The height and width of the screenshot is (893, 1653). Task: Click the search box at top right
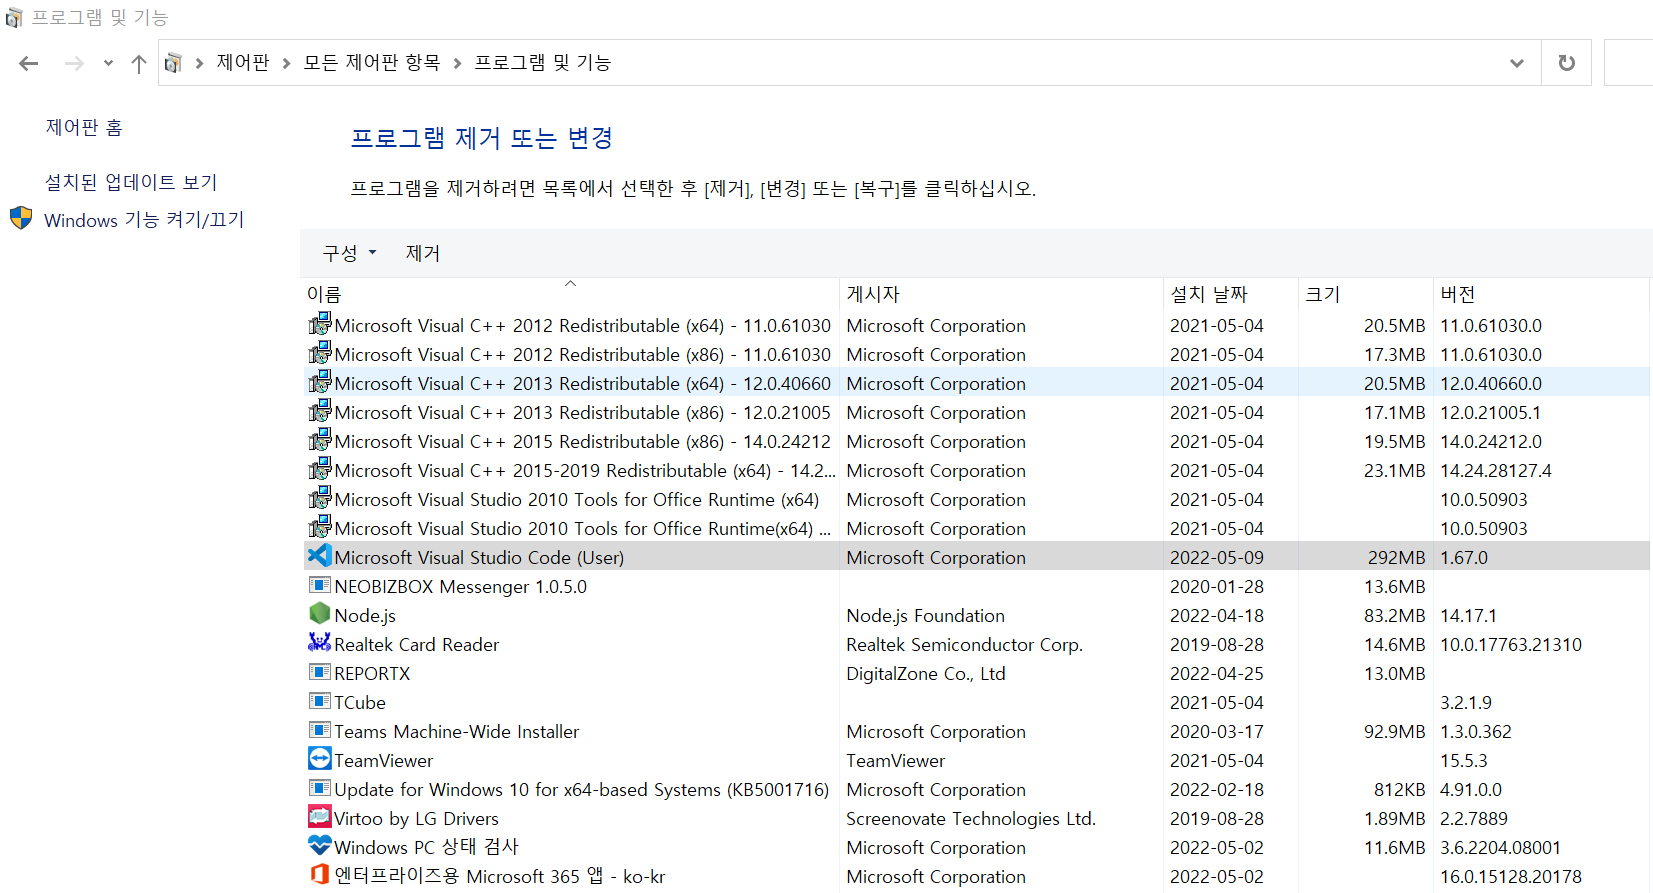(1629, 63)
